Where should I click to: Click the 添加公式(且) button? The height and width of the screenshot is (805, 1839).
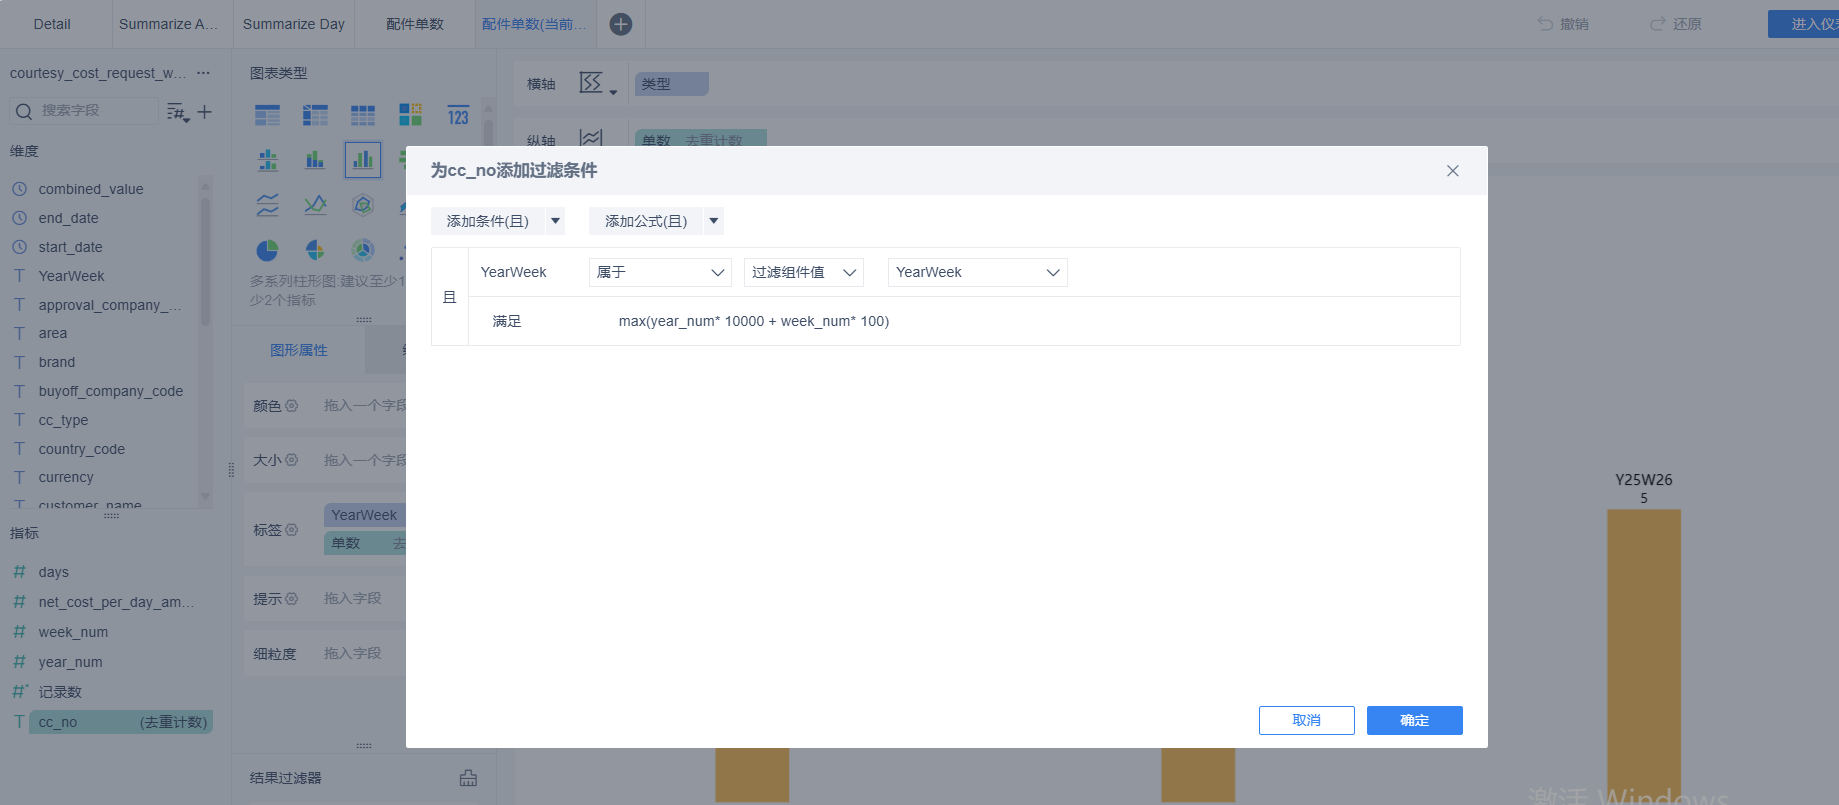646,221
